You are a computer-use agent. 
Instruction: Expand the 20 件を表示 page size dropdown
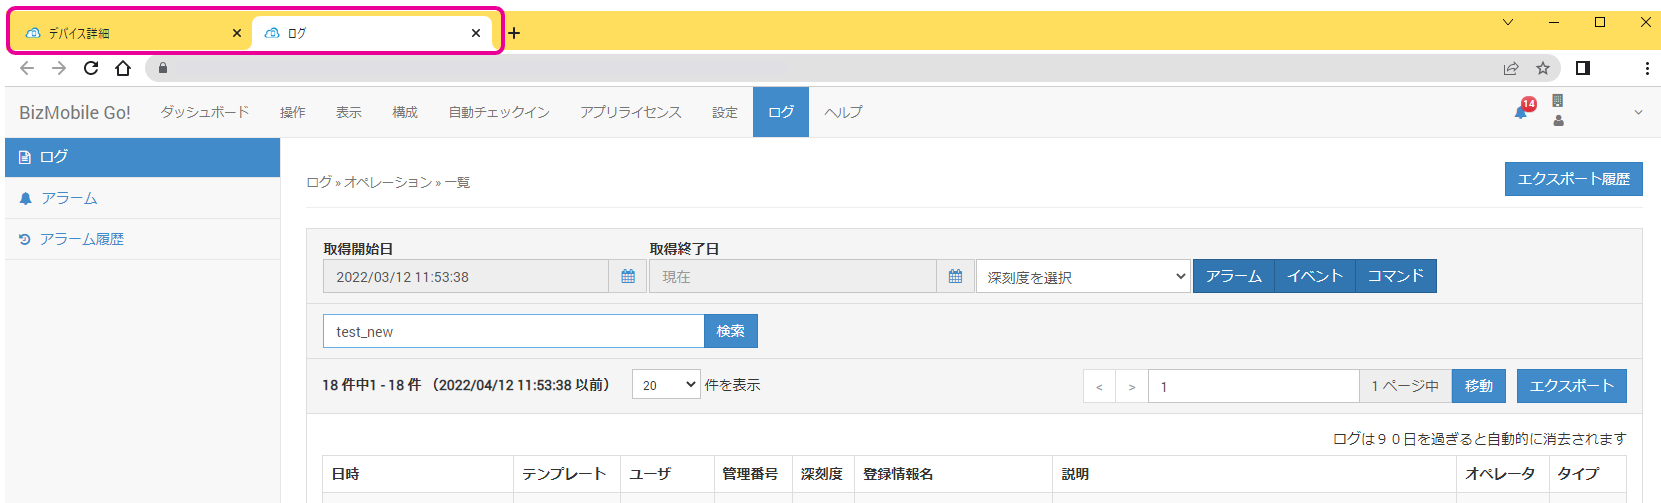(666, 385)
